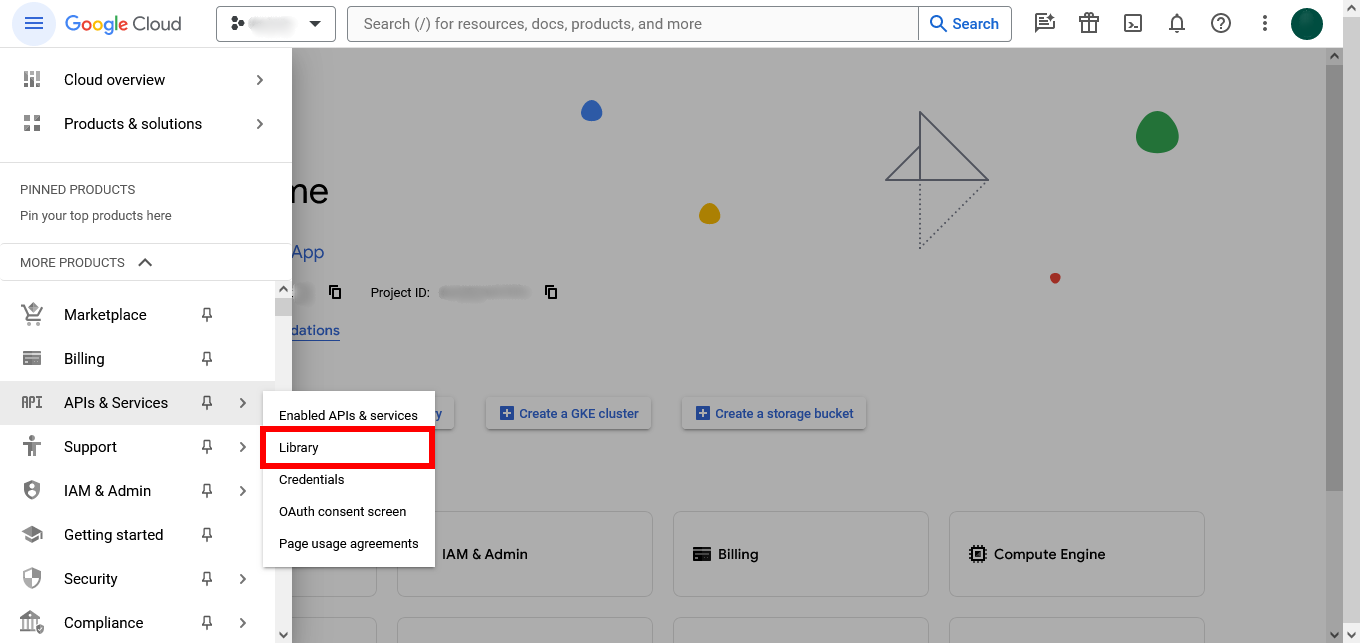Pin APIs & Services to the top products

coord(207,403)
